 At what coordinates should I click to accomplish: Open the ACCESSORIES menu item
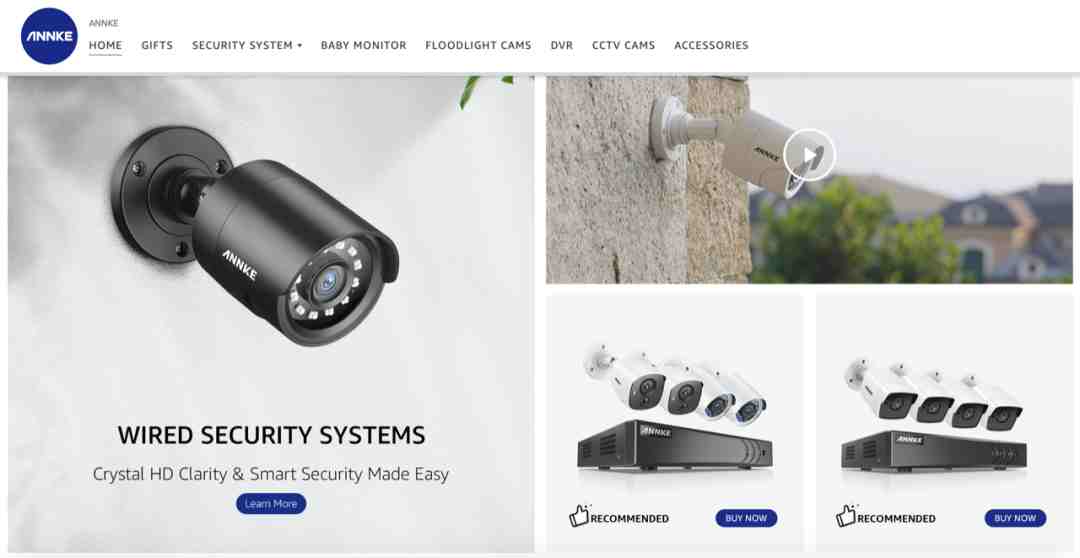(711, 45)
